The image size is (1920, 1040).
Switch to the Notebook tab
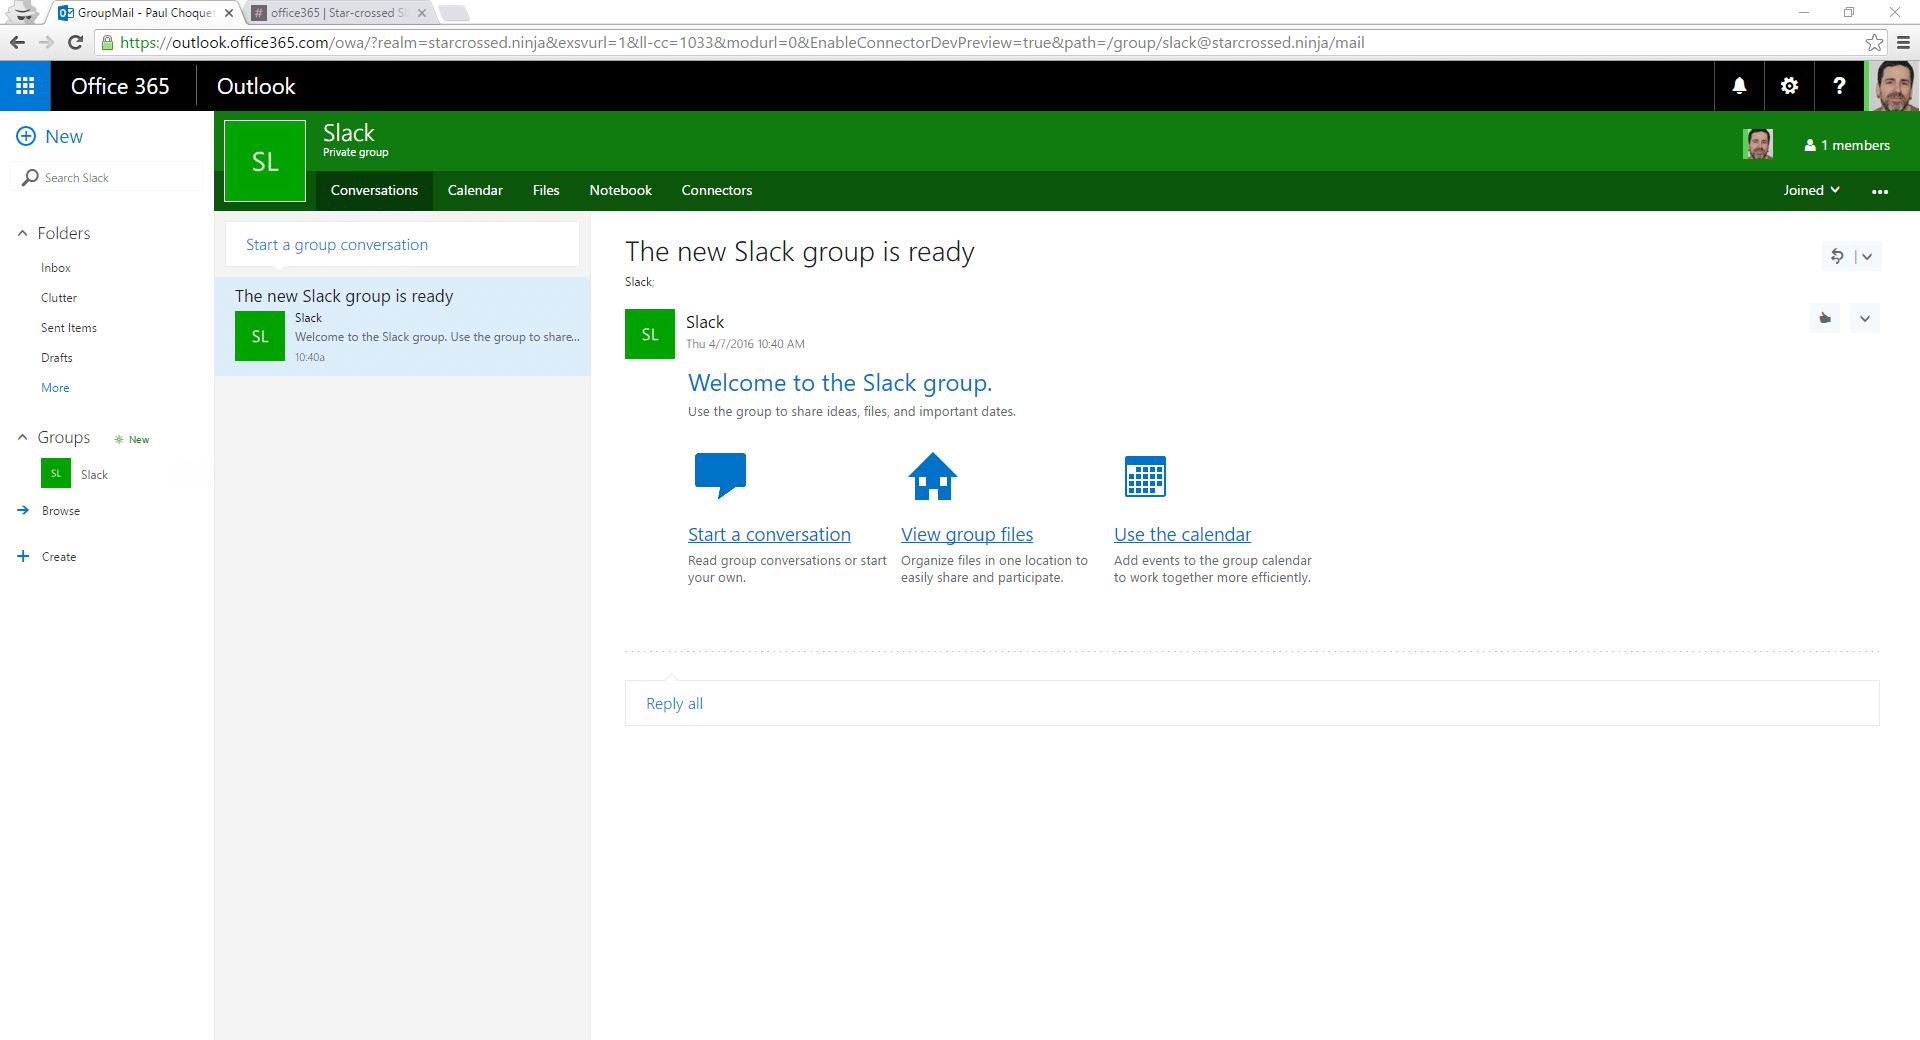point(620,190)
